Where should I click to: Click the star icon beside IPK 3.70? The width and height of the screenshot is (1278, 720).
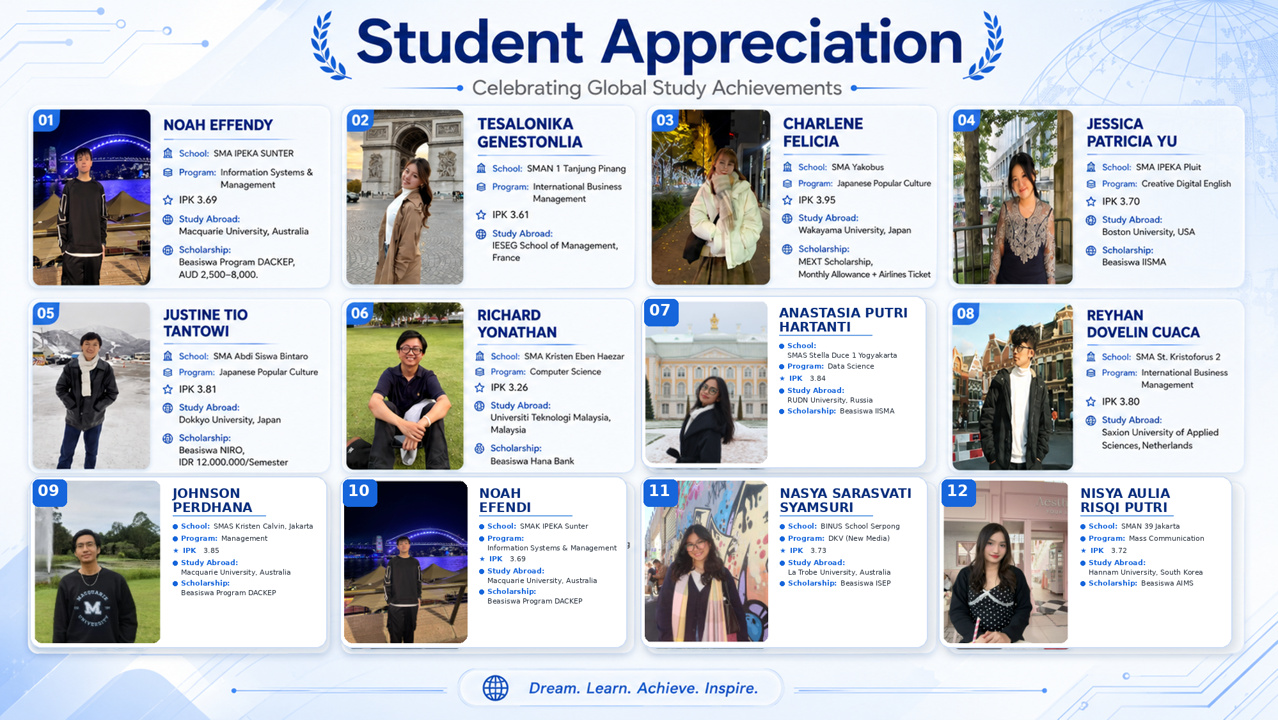pos(1091,201)
